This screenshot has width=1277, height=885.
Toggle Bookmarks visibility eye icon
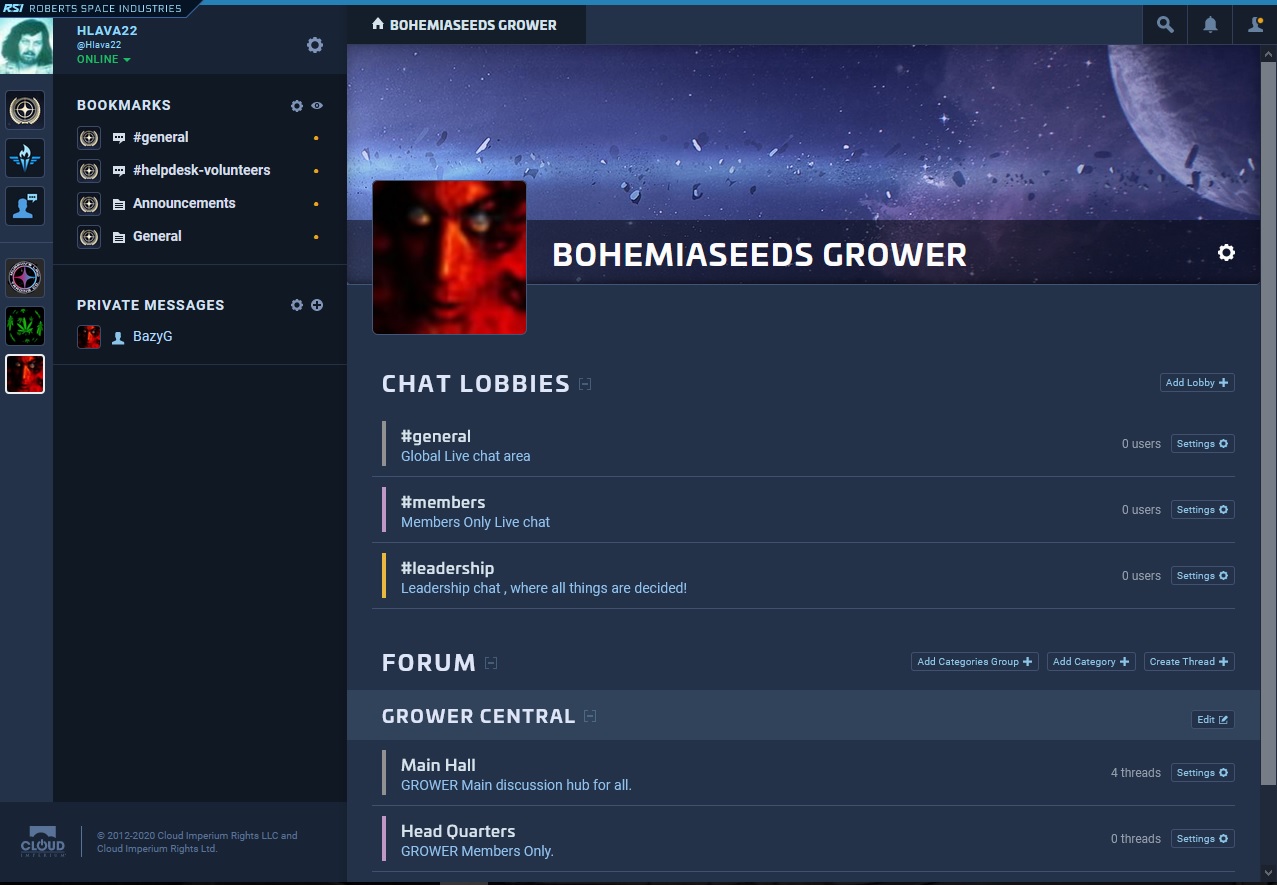tap(317, 105)
